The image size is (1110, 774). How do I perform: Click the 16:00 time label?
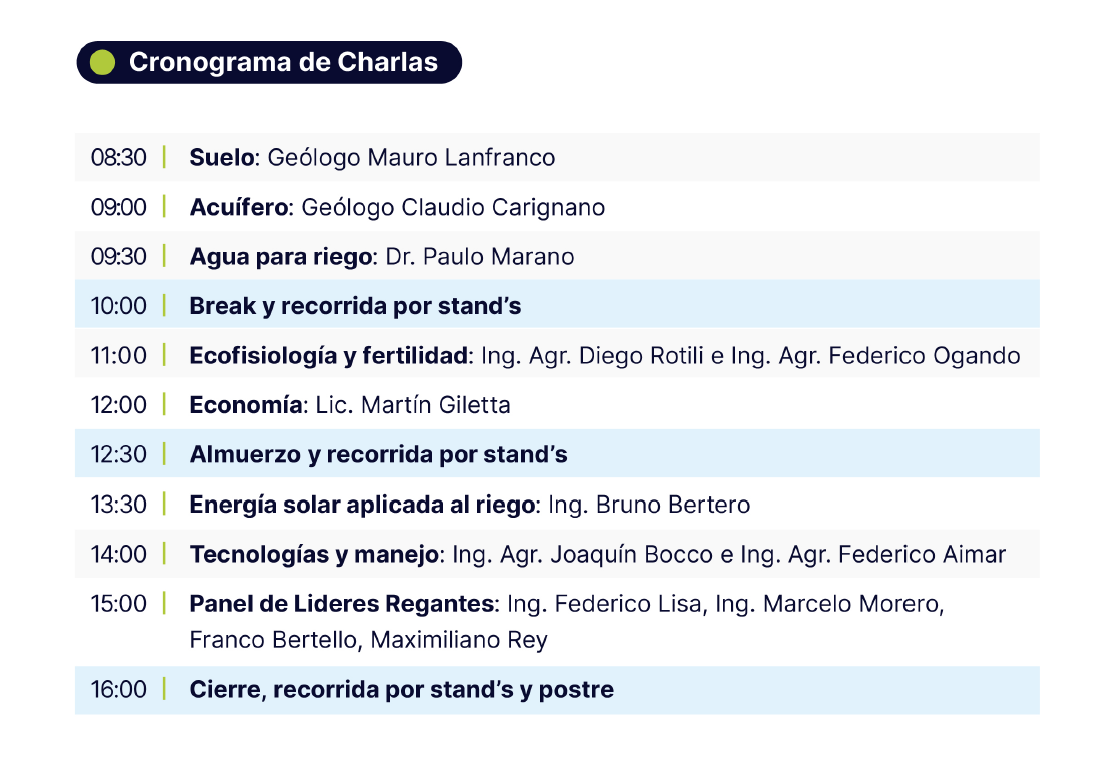[x=118, y=689]
